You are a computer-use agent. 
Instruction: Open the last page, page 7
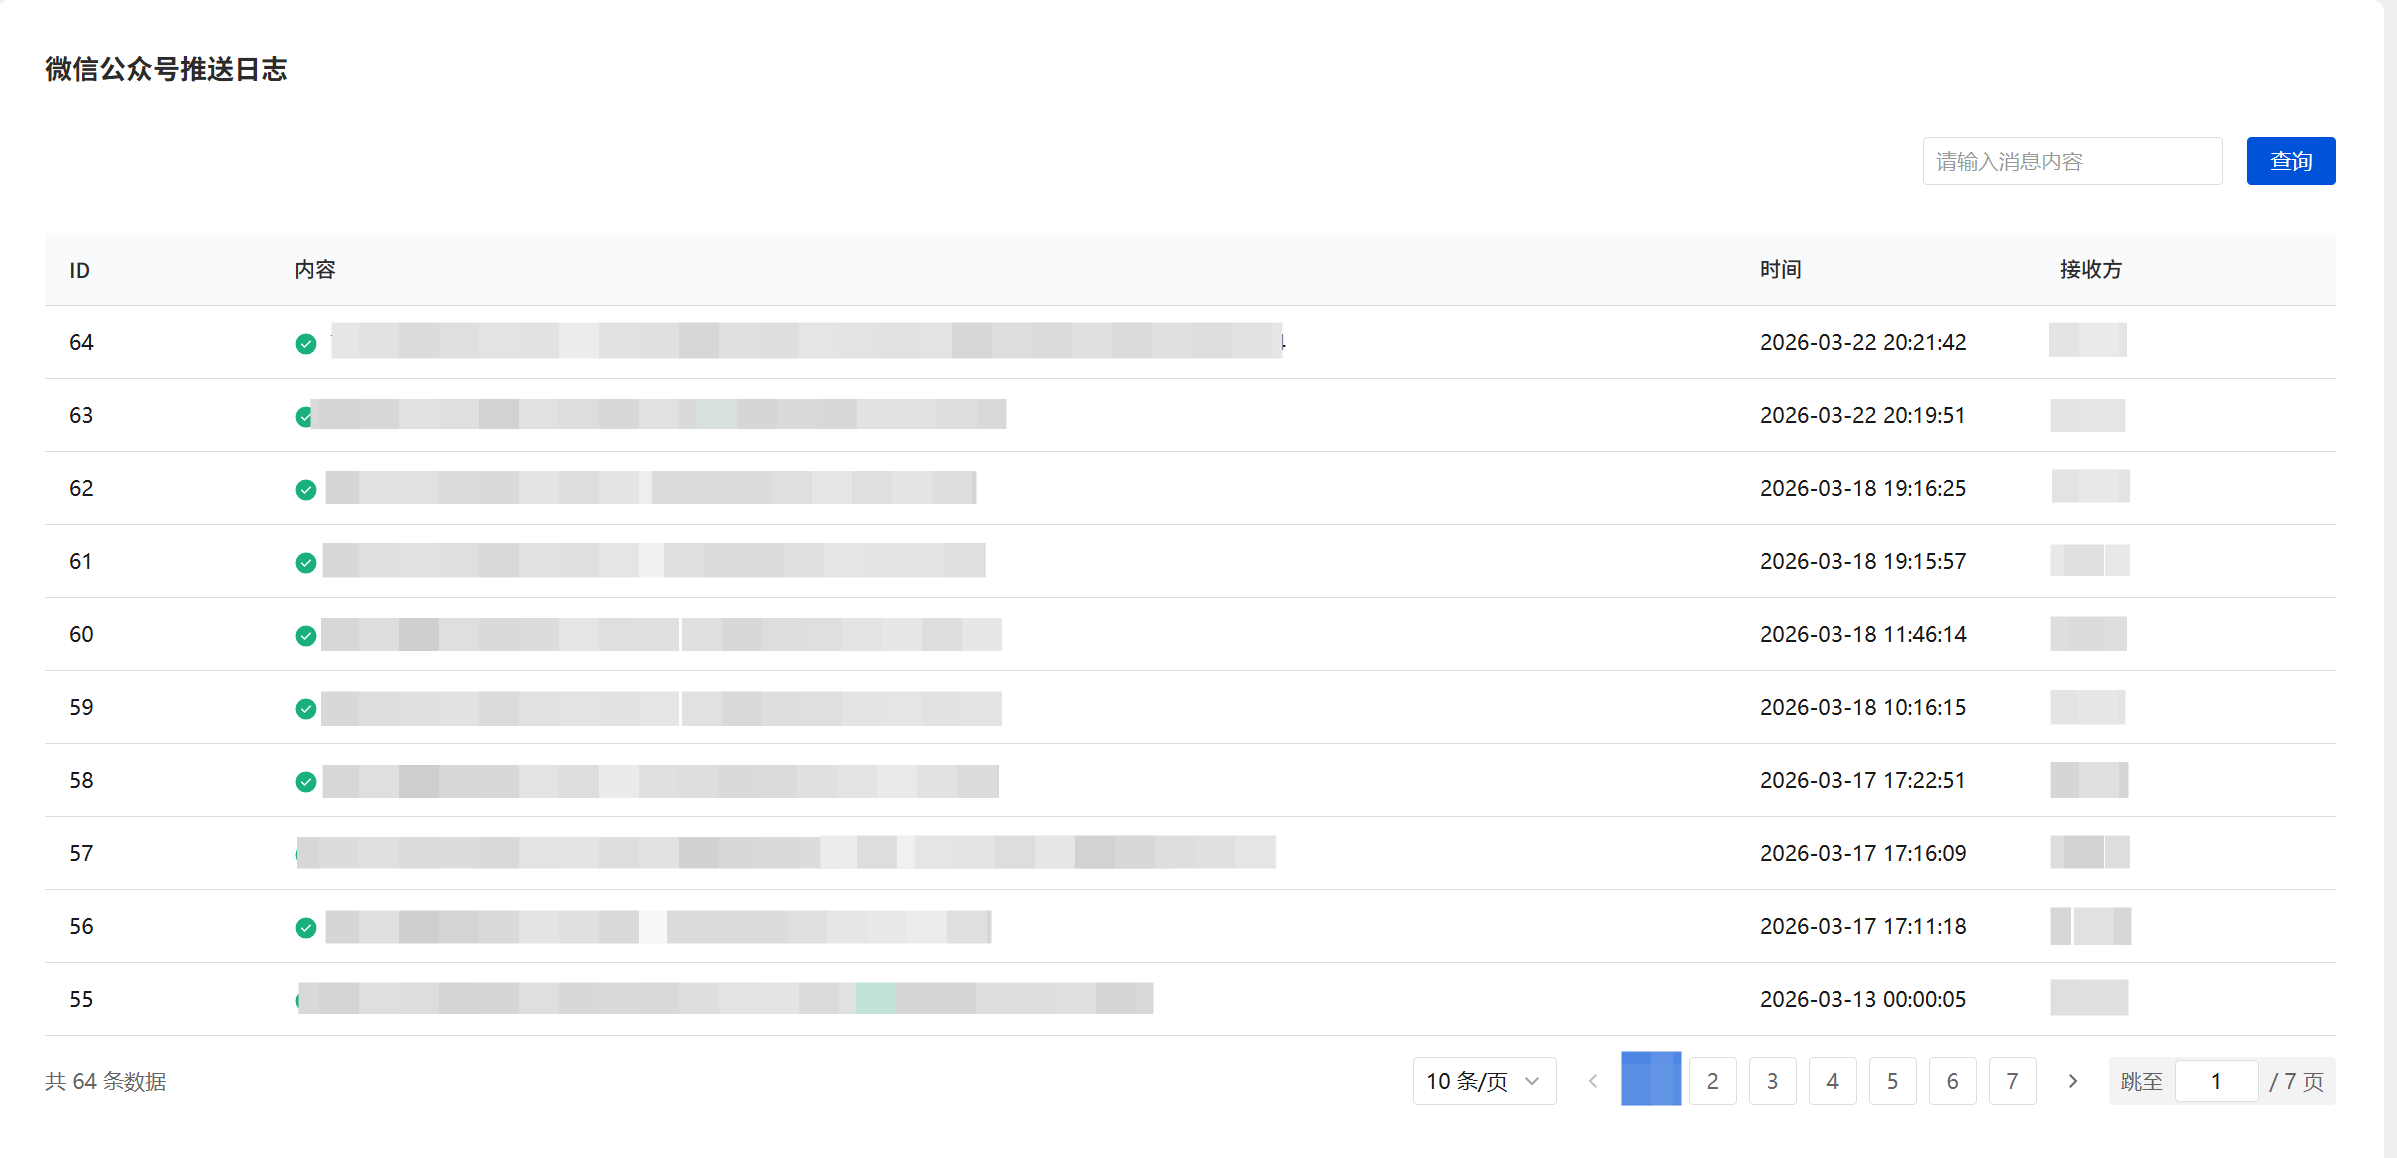[x=2012, y=1081]
